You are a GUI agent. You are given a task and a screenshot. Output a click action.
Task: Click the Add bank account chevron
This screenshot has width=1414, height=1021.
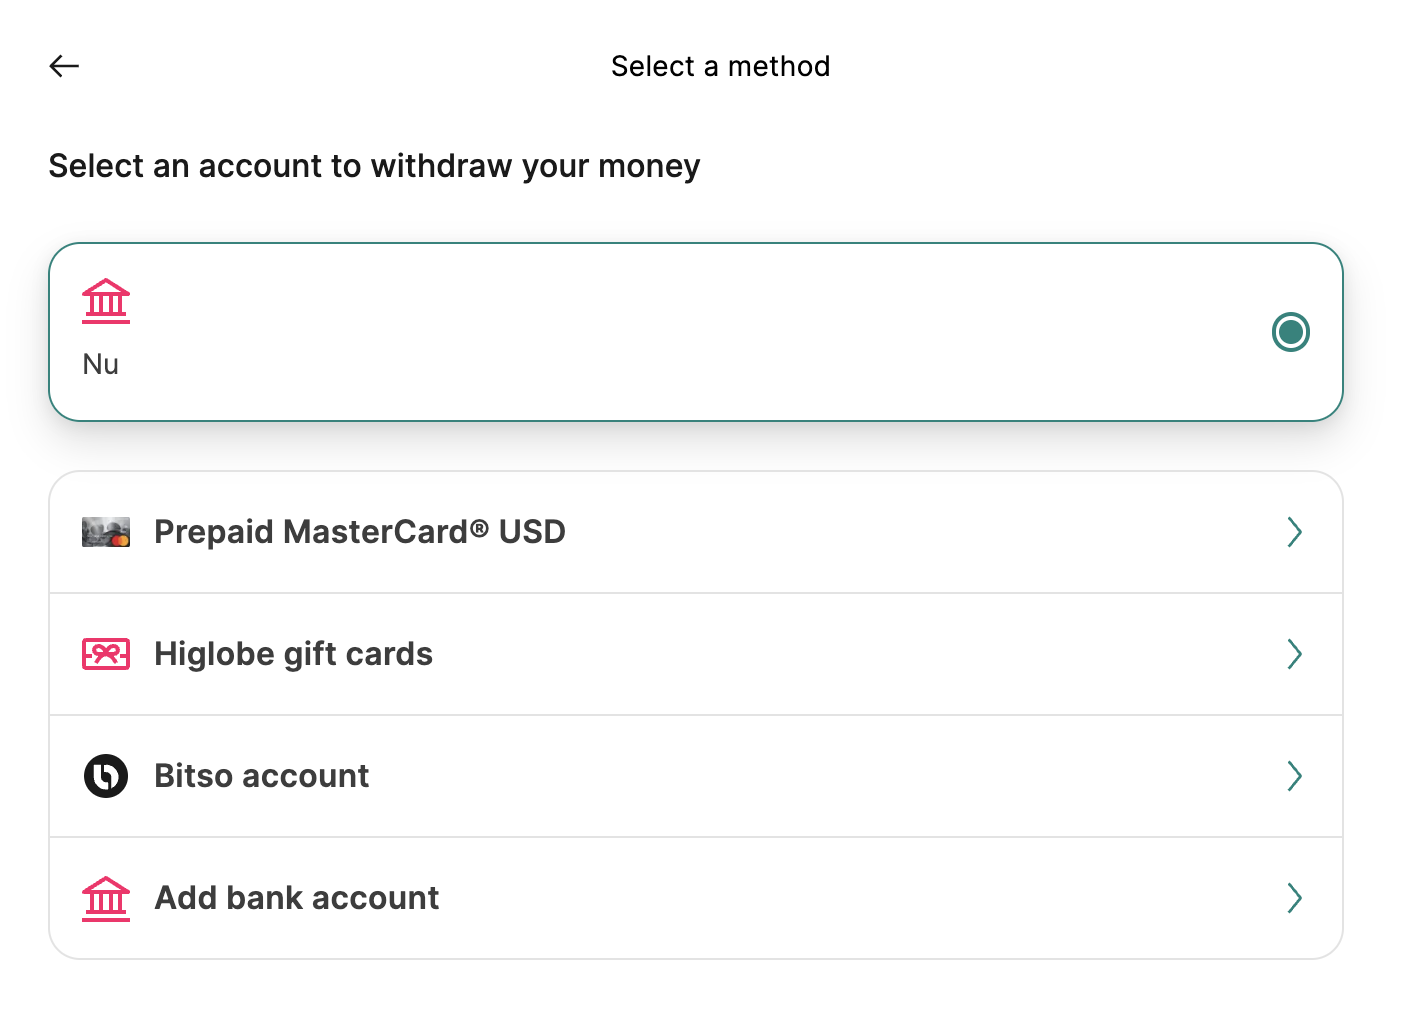click(x=1295, y=898)
